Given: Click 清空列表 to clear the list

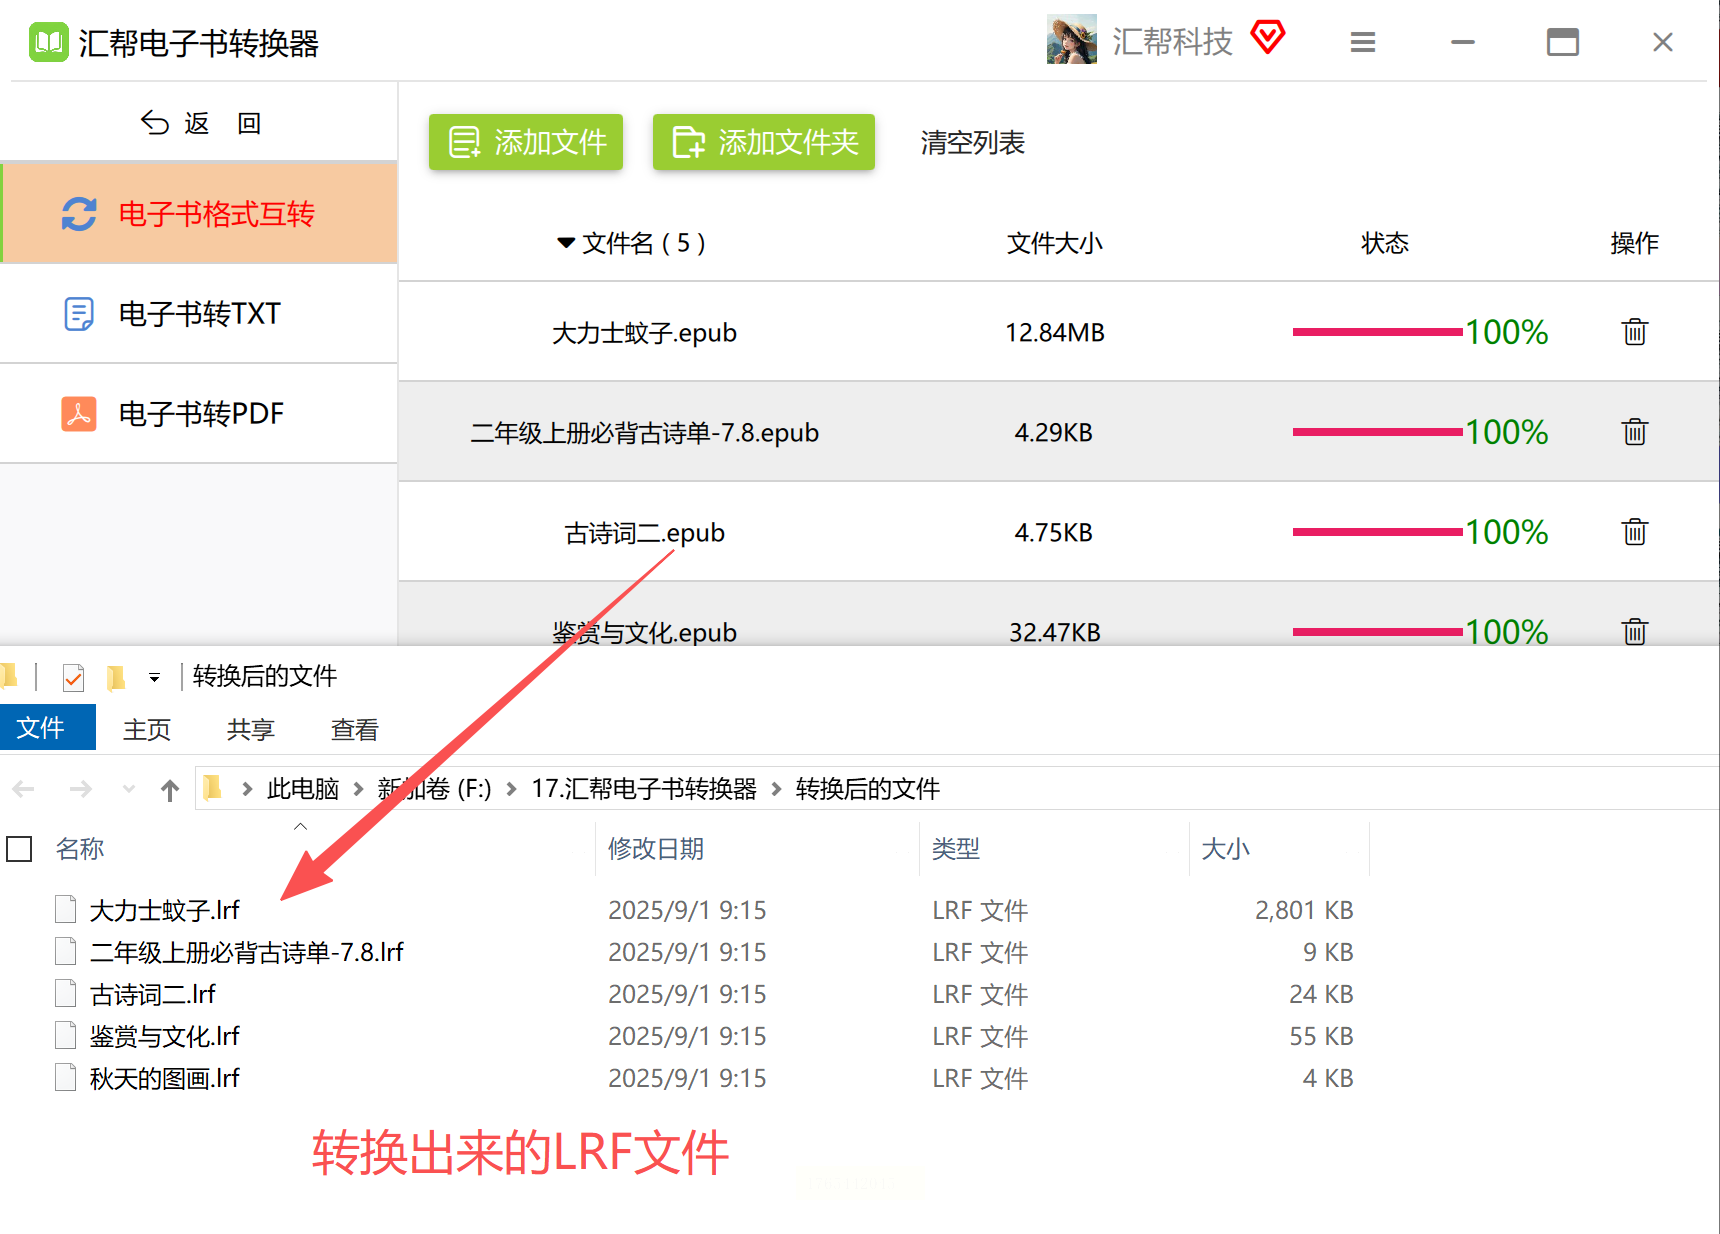Looking at the screenshot, I should tap(972, 142).
